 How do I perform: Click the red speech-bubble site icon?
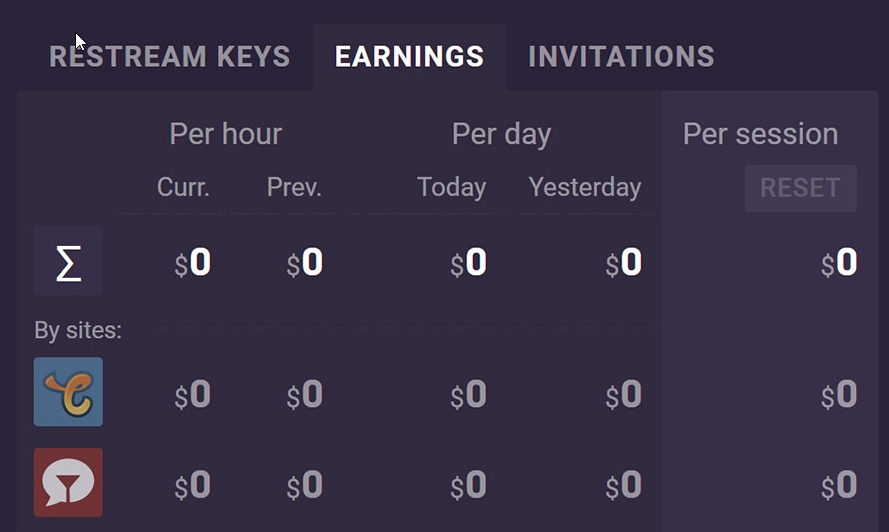[68, 482]
